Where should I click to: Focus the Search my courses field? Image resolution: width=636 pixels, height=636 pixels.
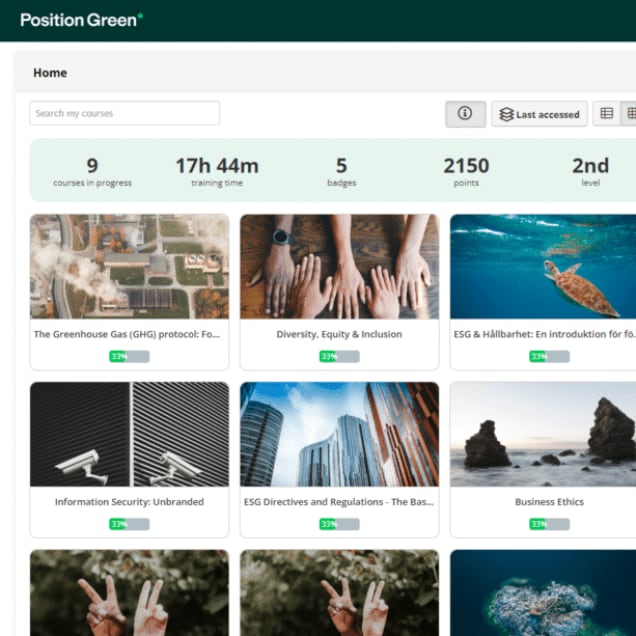click(x=124, y=113)
